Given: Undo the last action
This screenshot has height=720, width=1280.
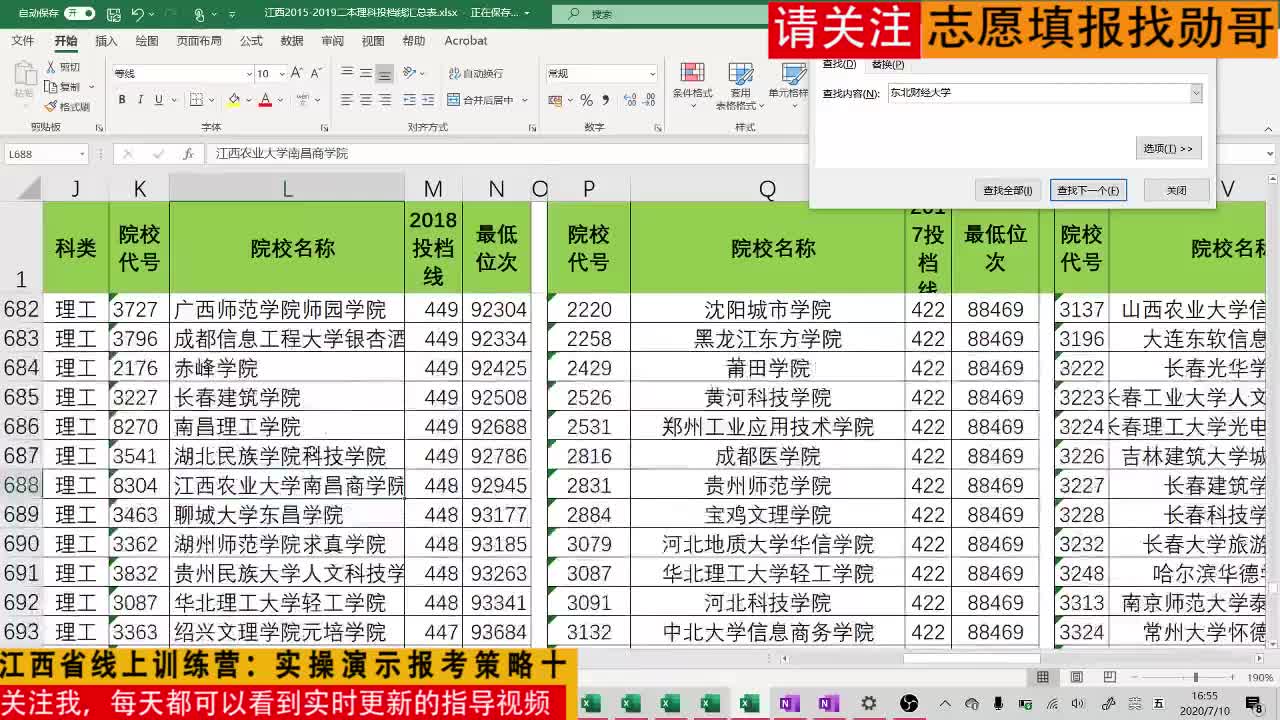Looking at the screenshot, I should (x=137, y=14).
